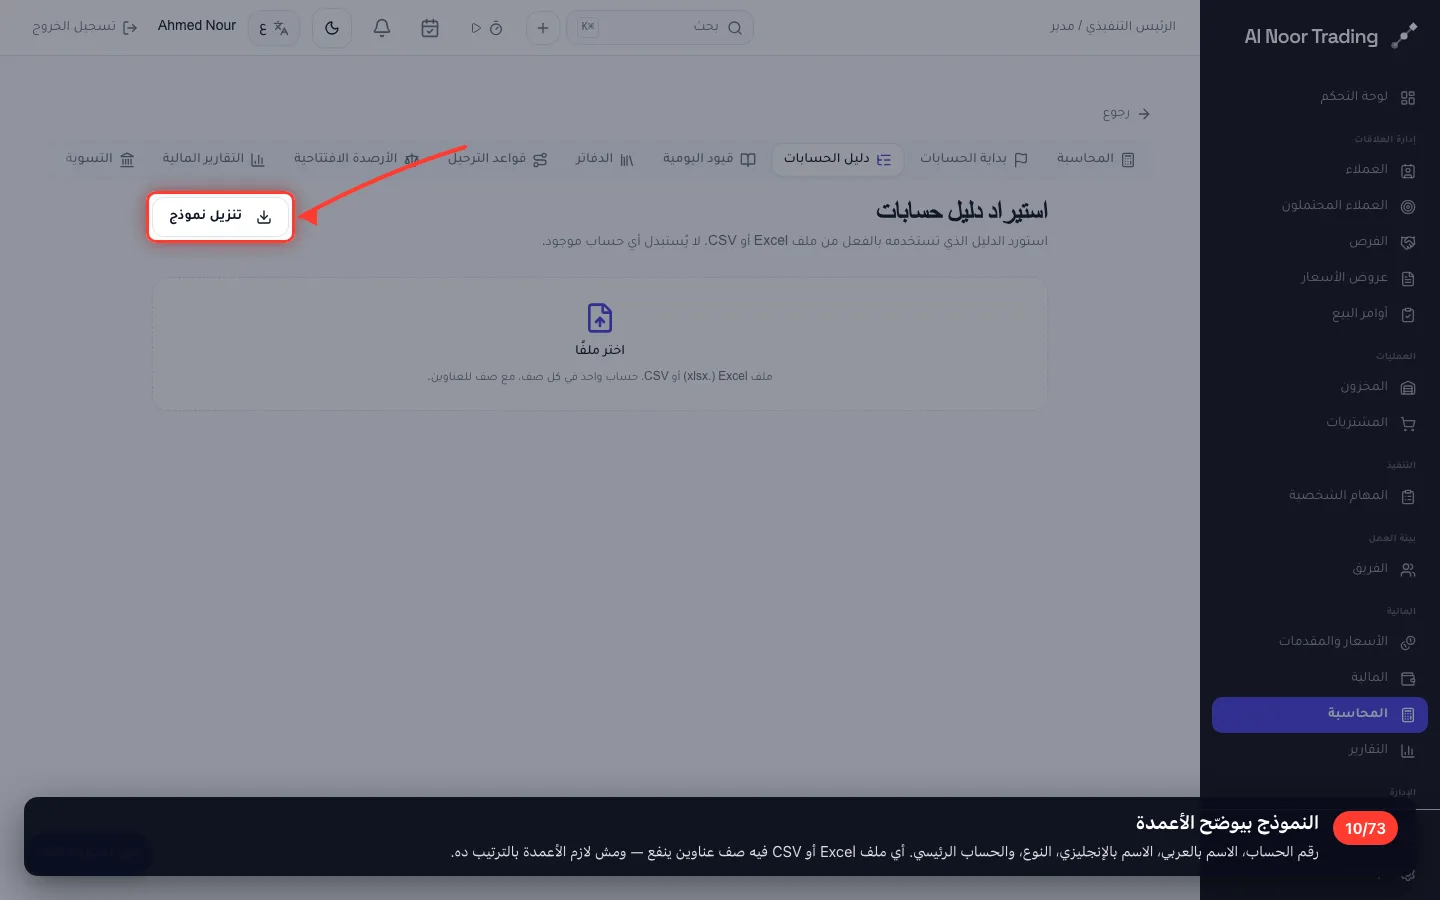Open المشتريات purchases in sidebar
1440x900 pixels.
[1320, 423]
